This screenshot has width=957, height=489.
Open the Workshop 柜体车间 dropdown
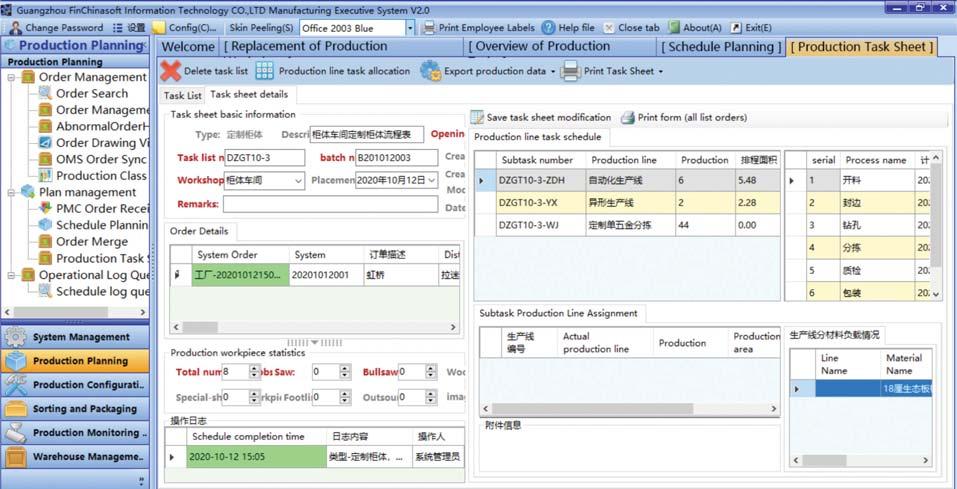(298, 181)
